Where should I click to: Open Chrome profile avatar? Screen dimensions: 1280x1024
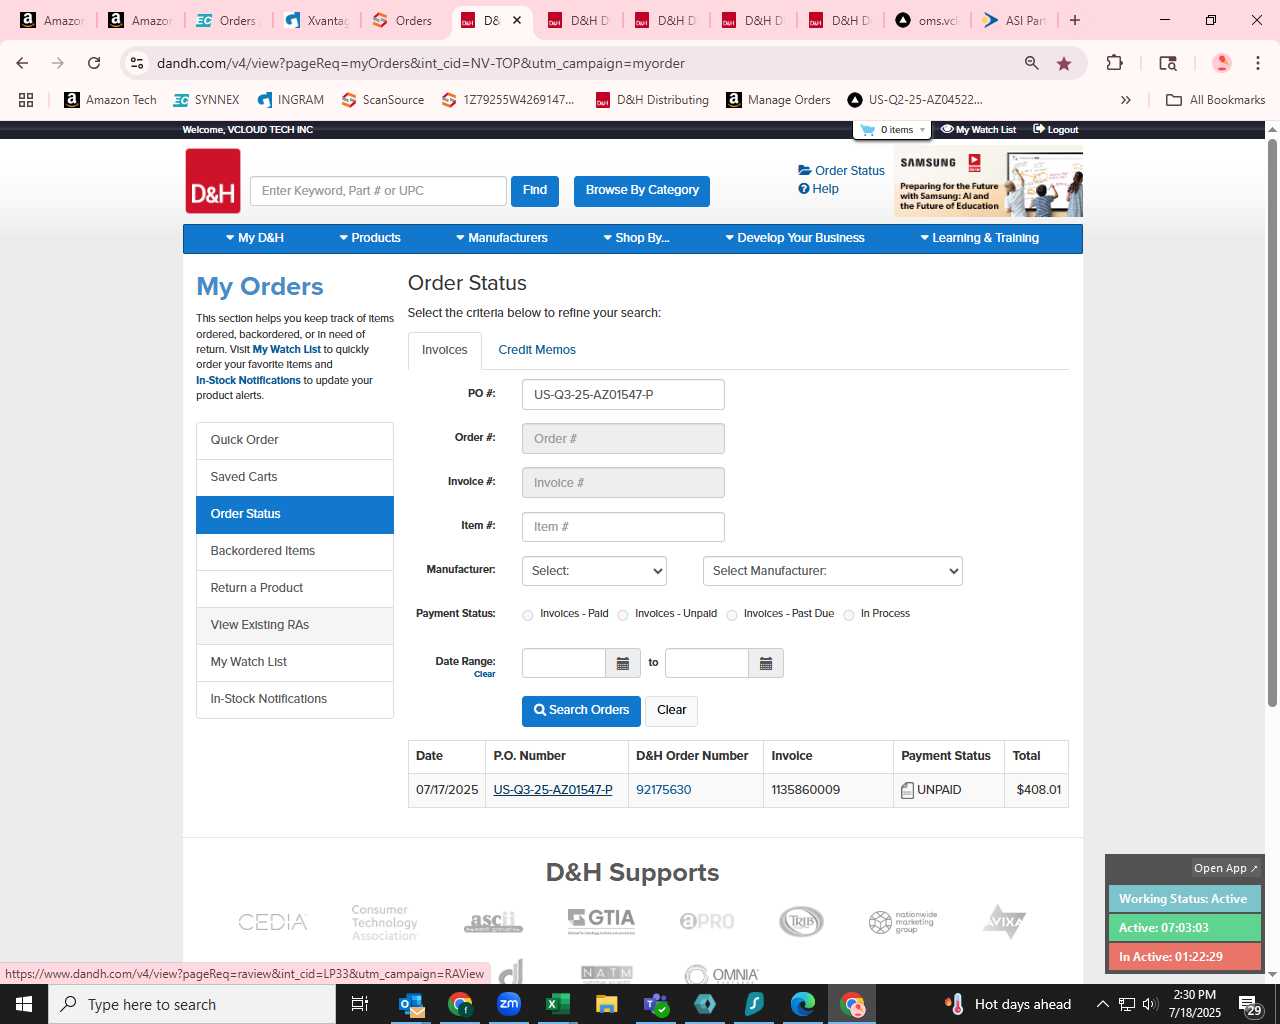coord(1221,63)
